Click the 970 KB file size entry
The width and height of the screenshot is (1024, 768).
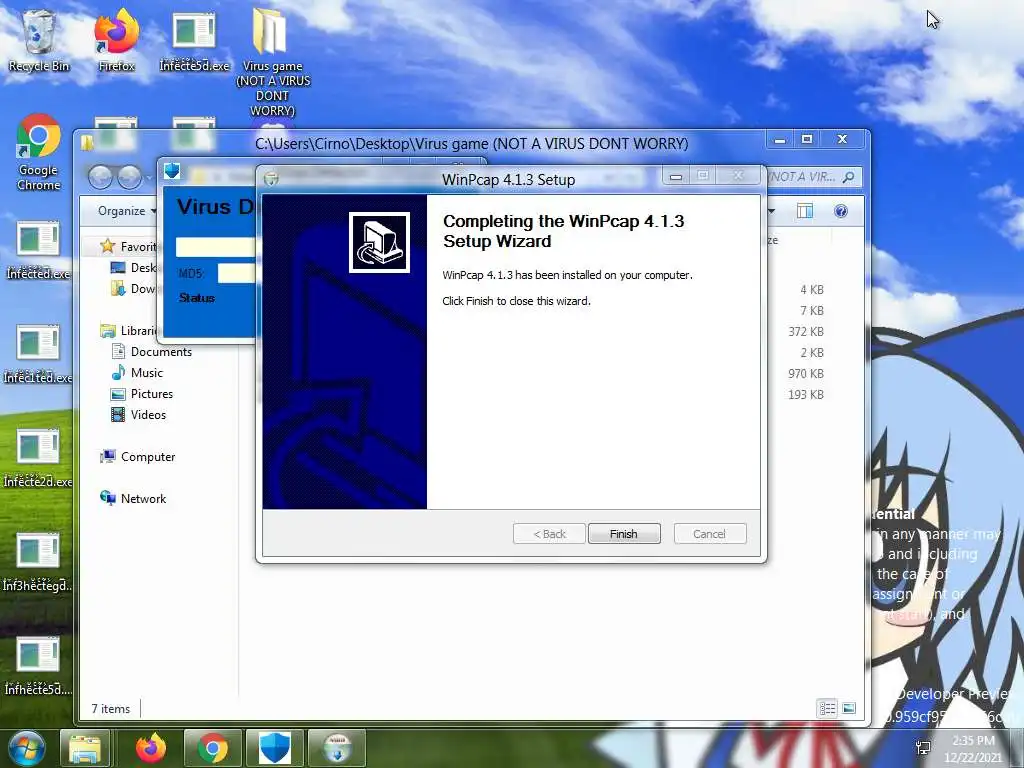click(806, 374)
